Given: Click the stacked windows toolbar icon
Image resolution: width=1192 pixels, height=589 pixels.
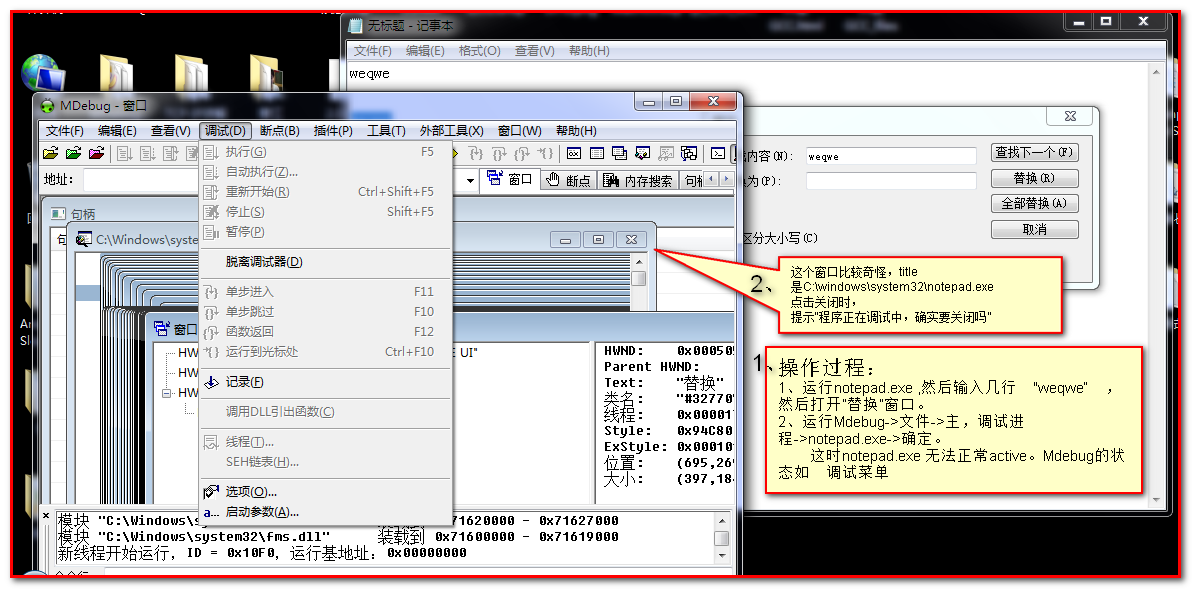Looking at the screenshot, I should [x=620, y=153].
